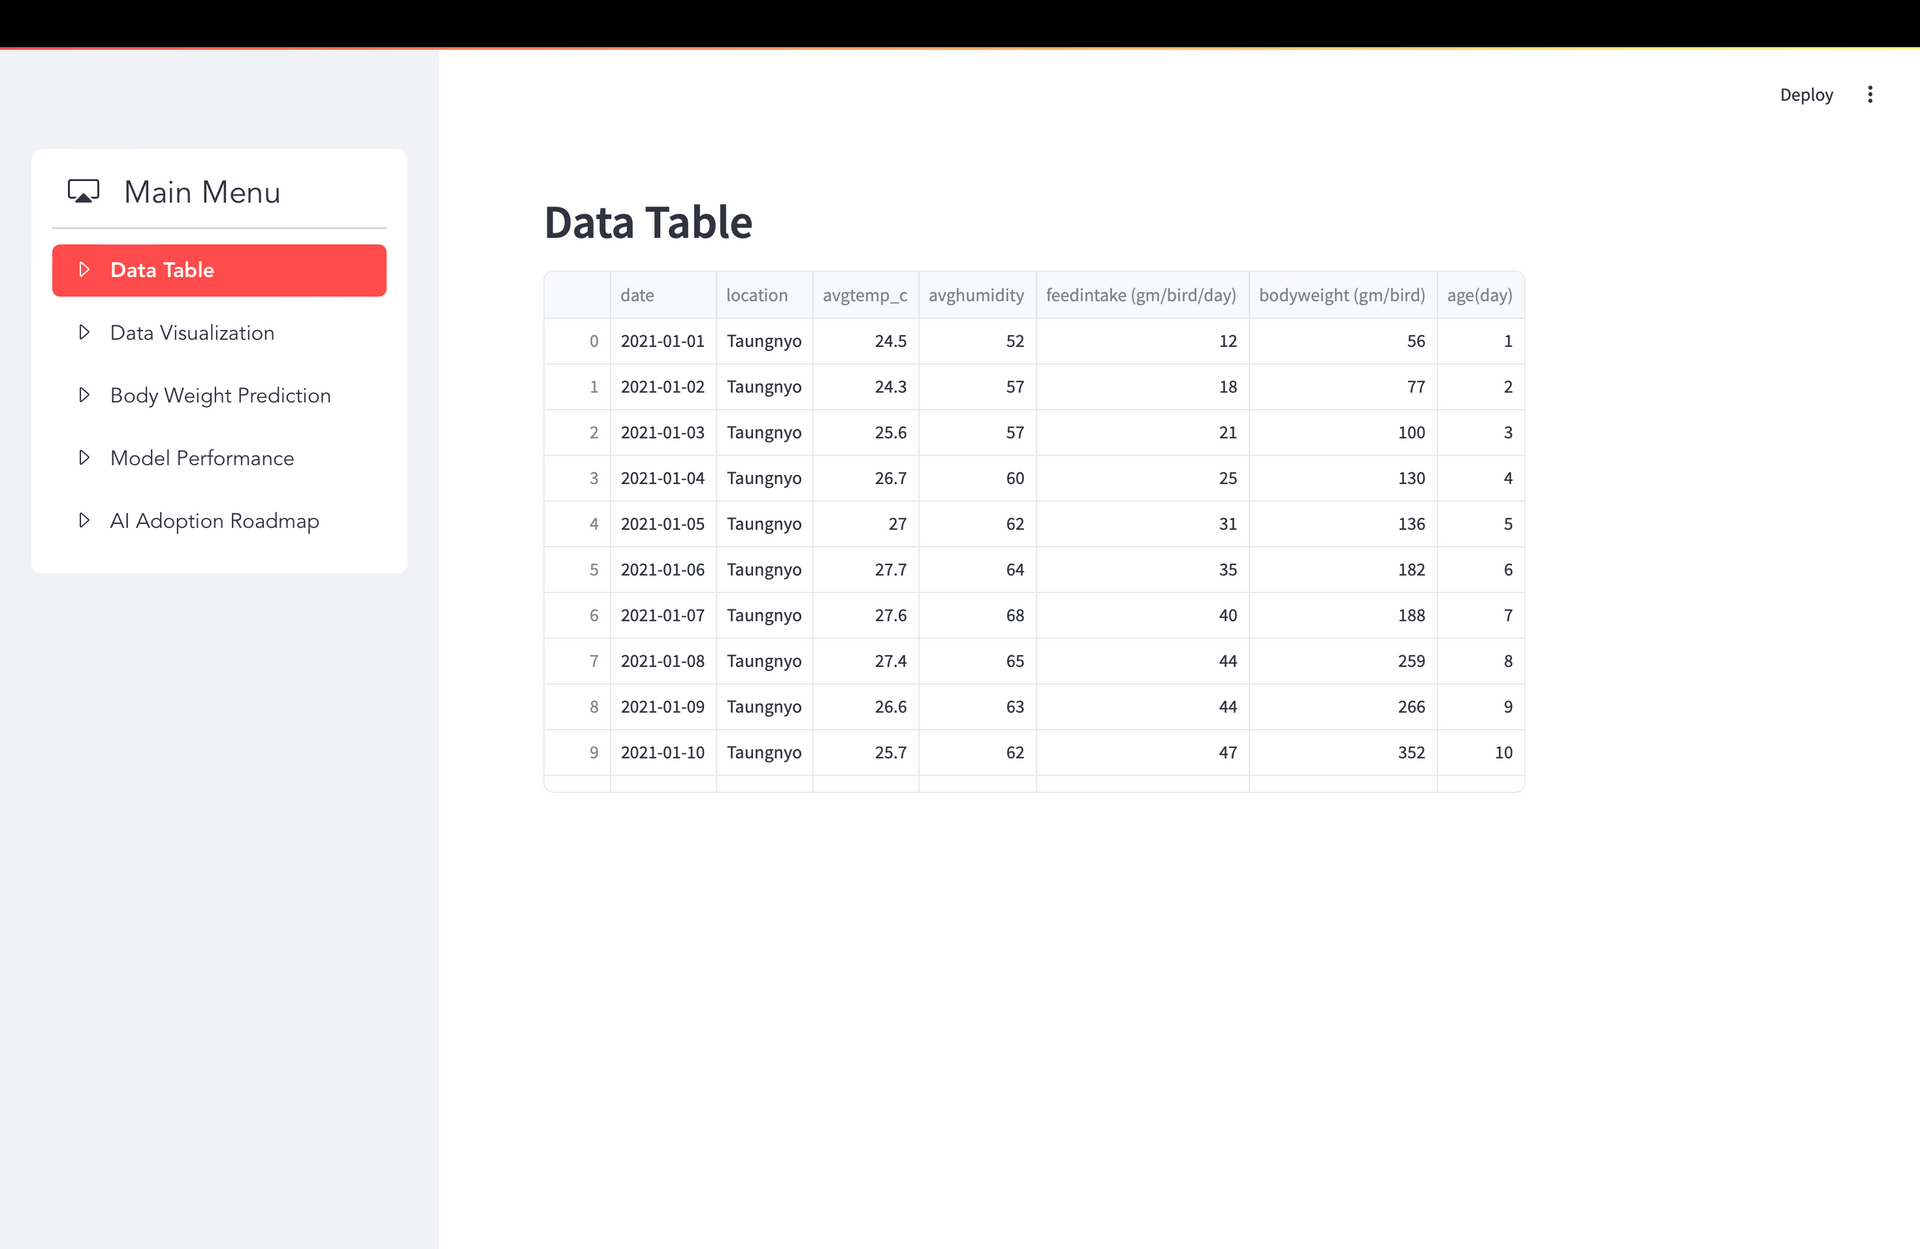Screen dimensions: 1920x1249
Task: Open Model Performance menu item
Action: click(202, 458)
